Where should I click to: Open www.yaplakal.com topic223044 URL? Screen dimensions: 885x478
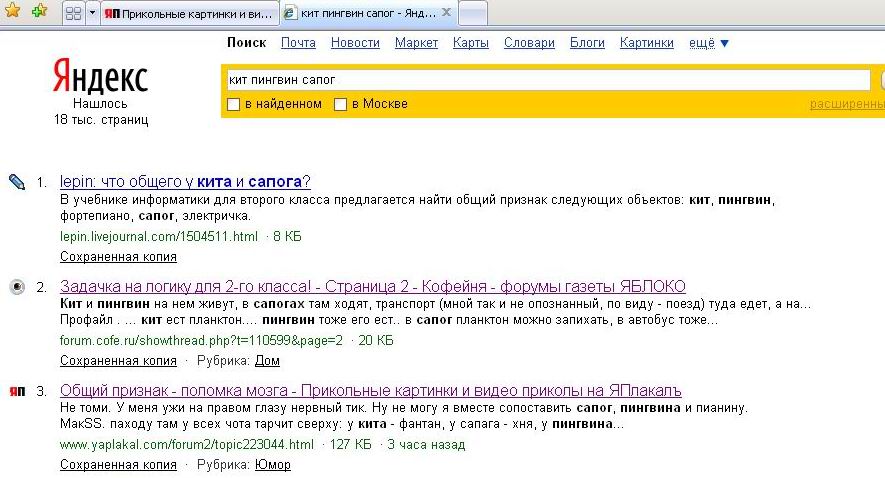click(x=187, y=445)
